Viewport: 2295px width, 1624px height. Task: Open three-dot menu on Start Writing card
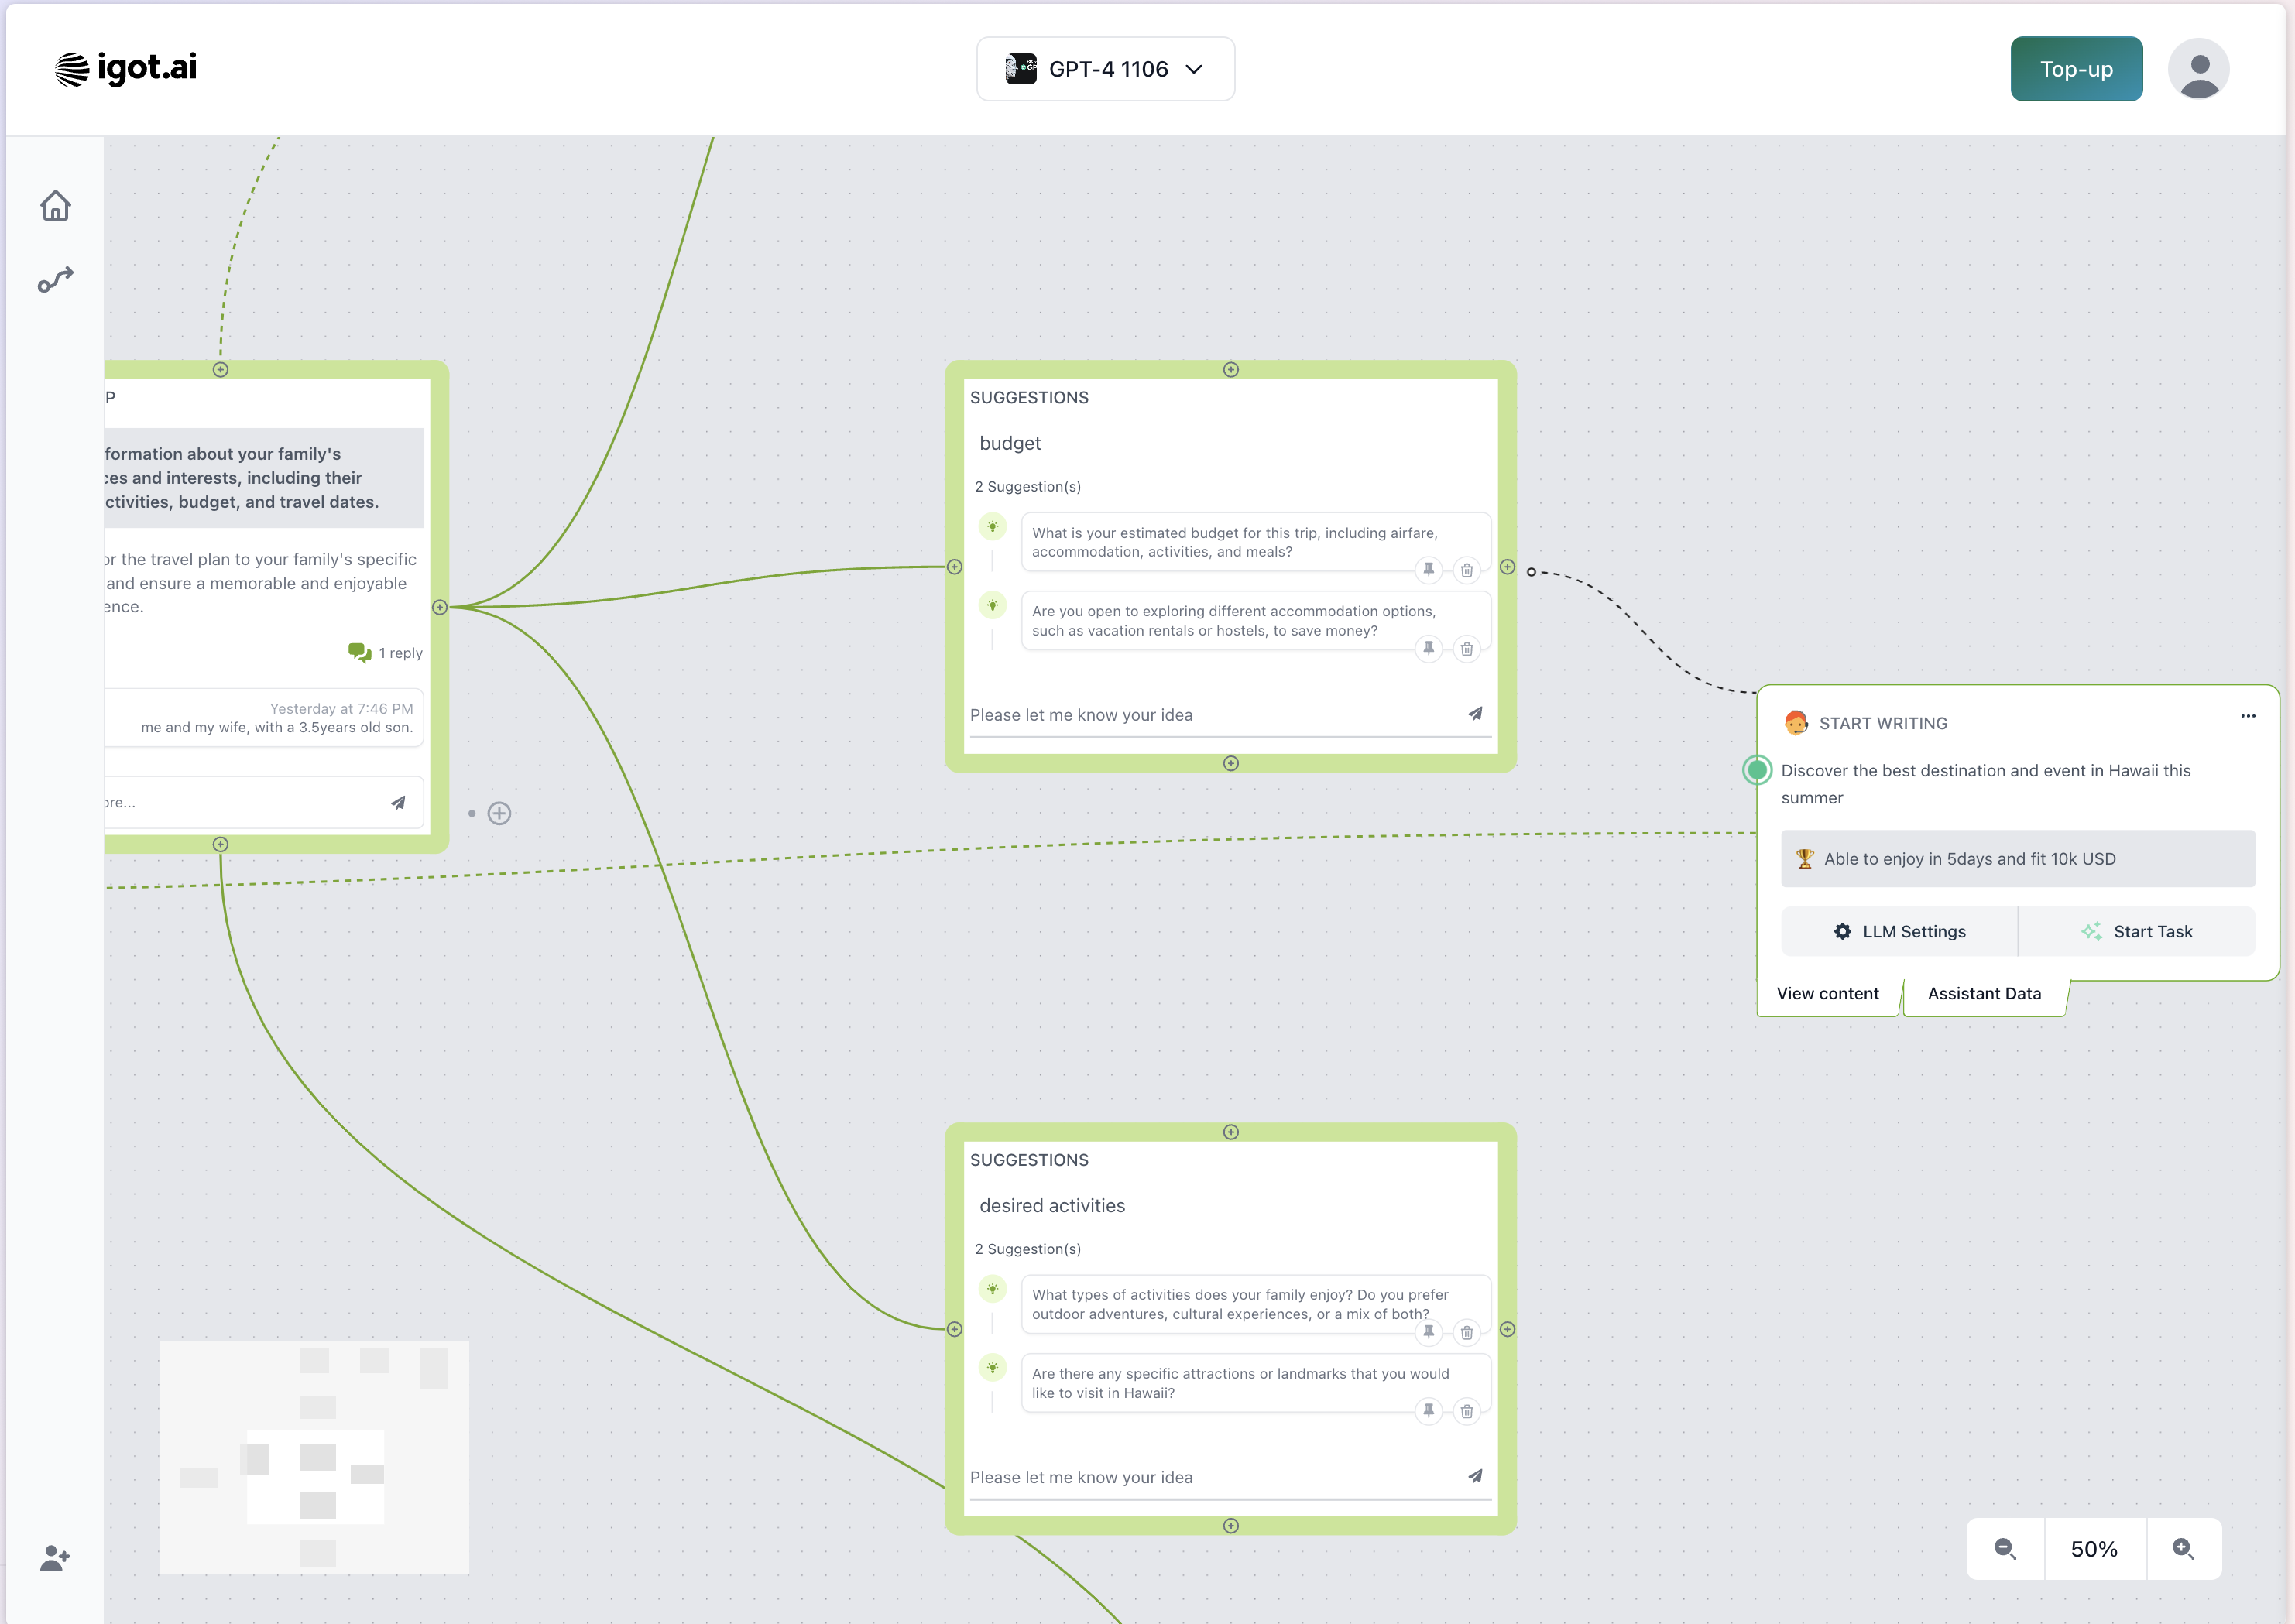[2248, 716]
